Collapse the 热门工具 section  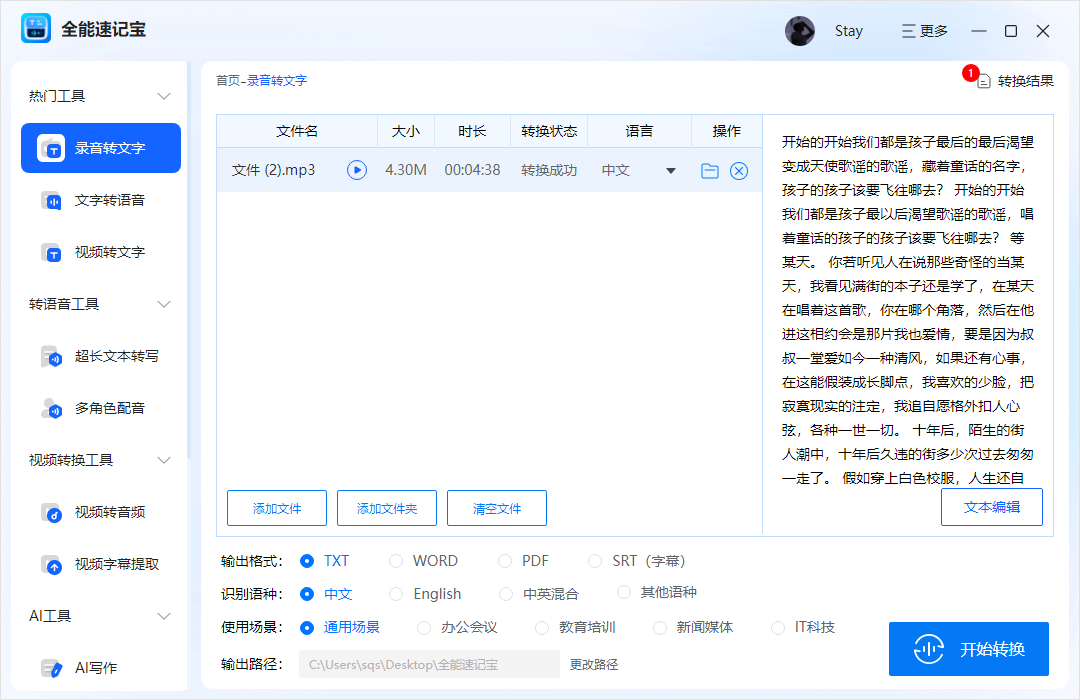163,95
